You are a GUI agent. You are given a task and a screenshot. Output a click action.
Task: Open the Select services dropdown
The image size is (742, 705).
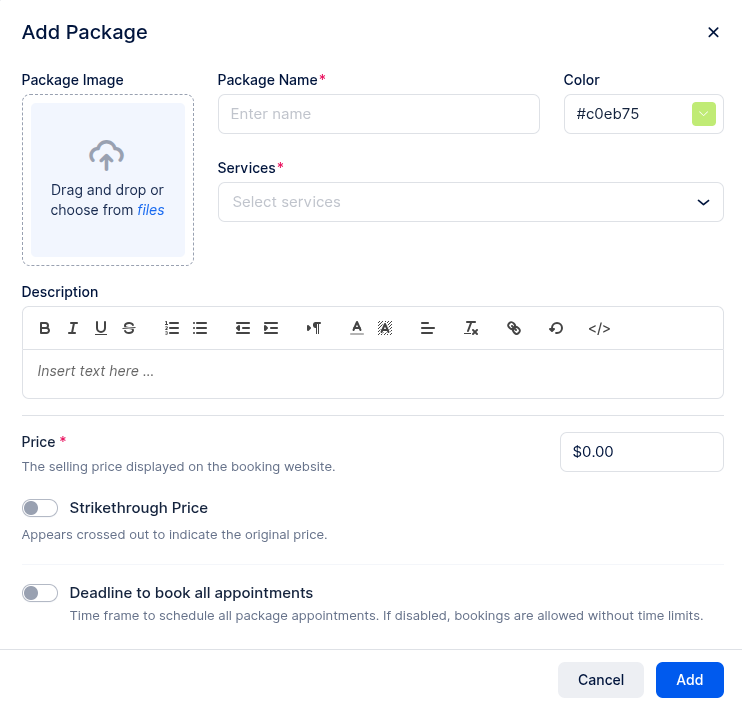[470, 202]
